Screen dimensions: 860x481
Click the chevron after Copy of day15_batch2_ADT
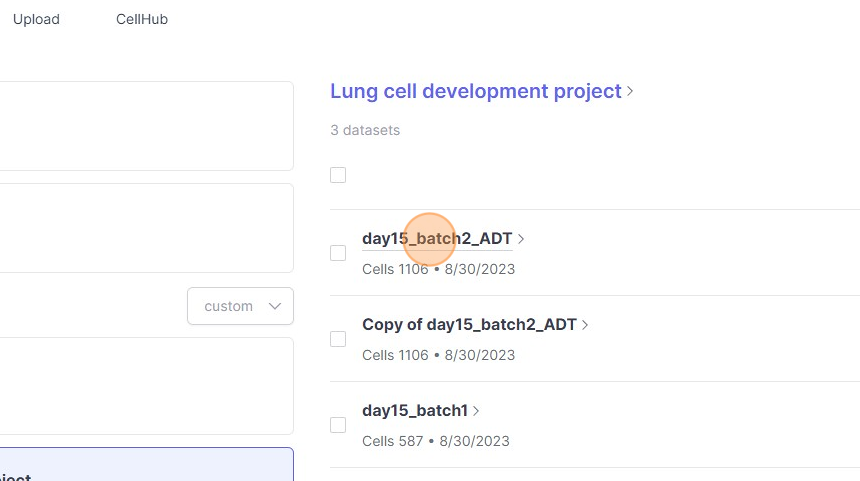[586, 325]
